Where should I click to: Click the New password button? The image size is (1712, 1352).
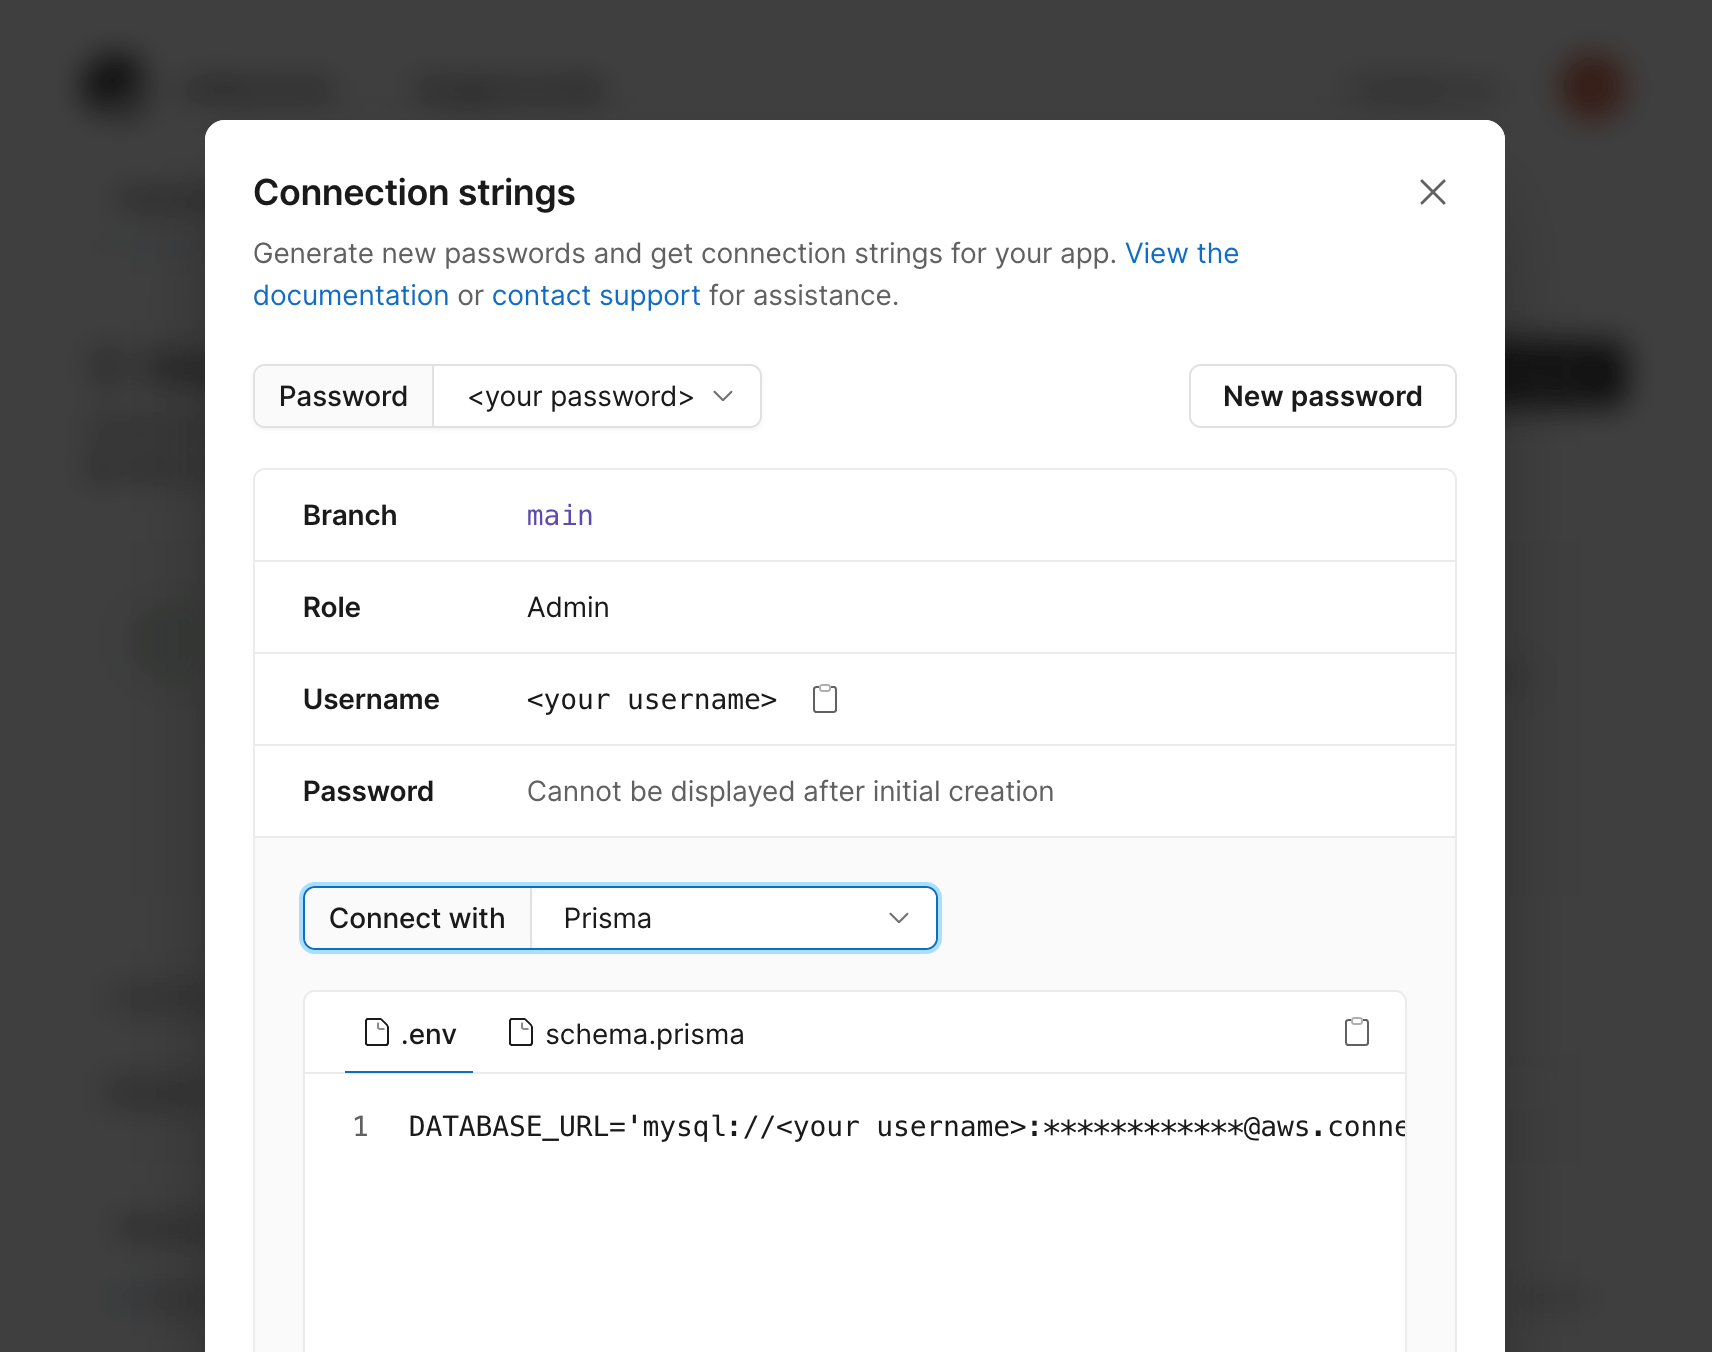[1322, 396]
